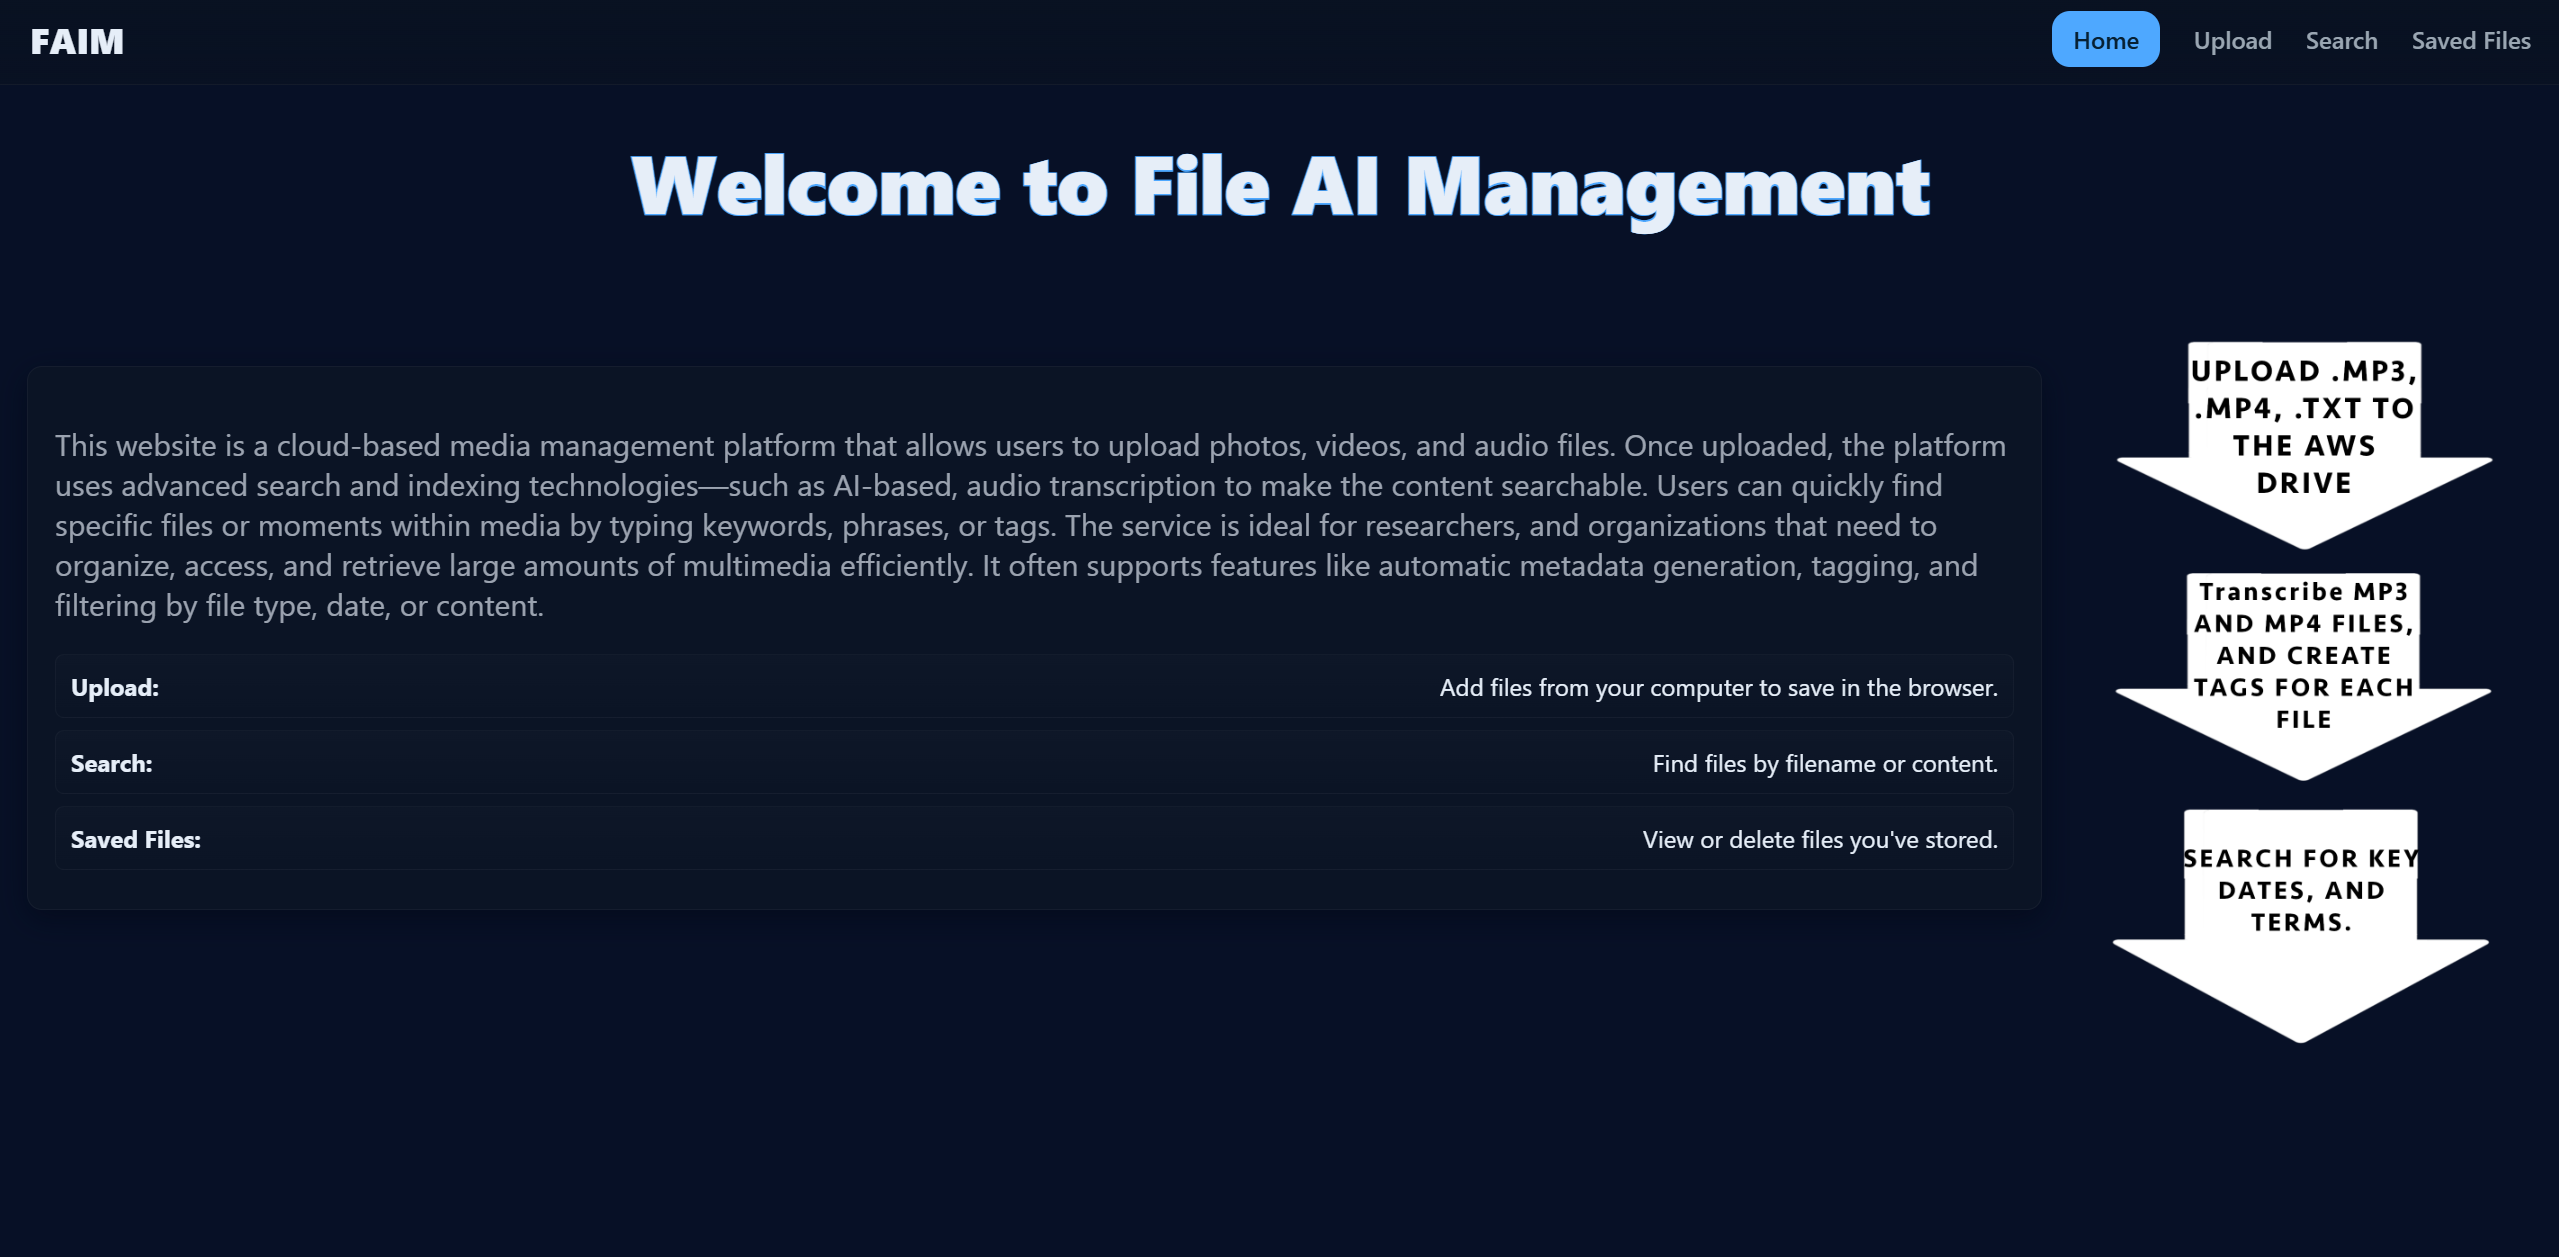Open the Search page
This screenshot has height=1257, width=2559.
pos(2341,41)
